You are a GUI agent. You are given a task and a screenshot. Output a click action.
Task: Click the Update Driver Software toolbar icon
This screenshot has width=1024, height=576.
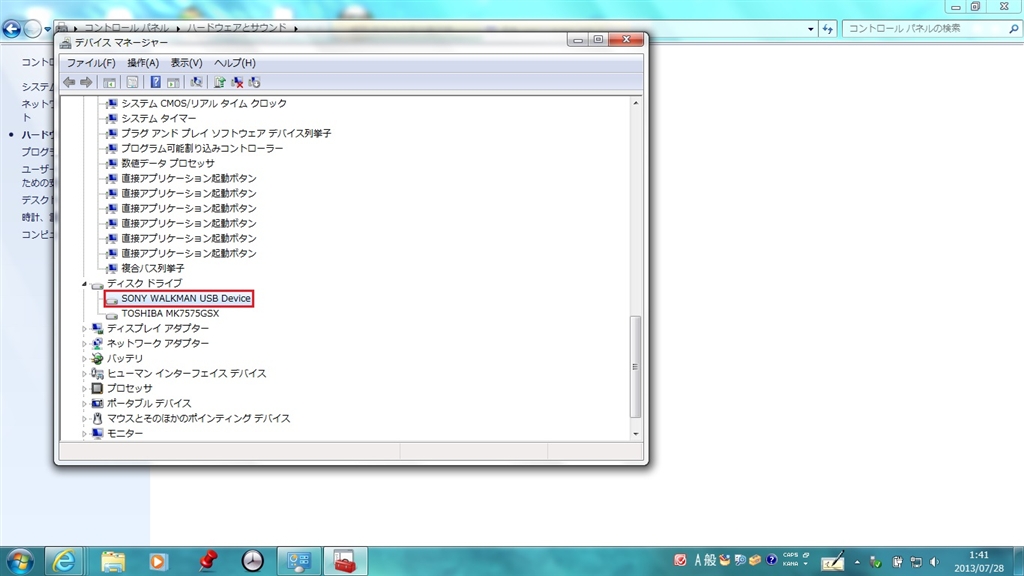click(x=219, y=82)
